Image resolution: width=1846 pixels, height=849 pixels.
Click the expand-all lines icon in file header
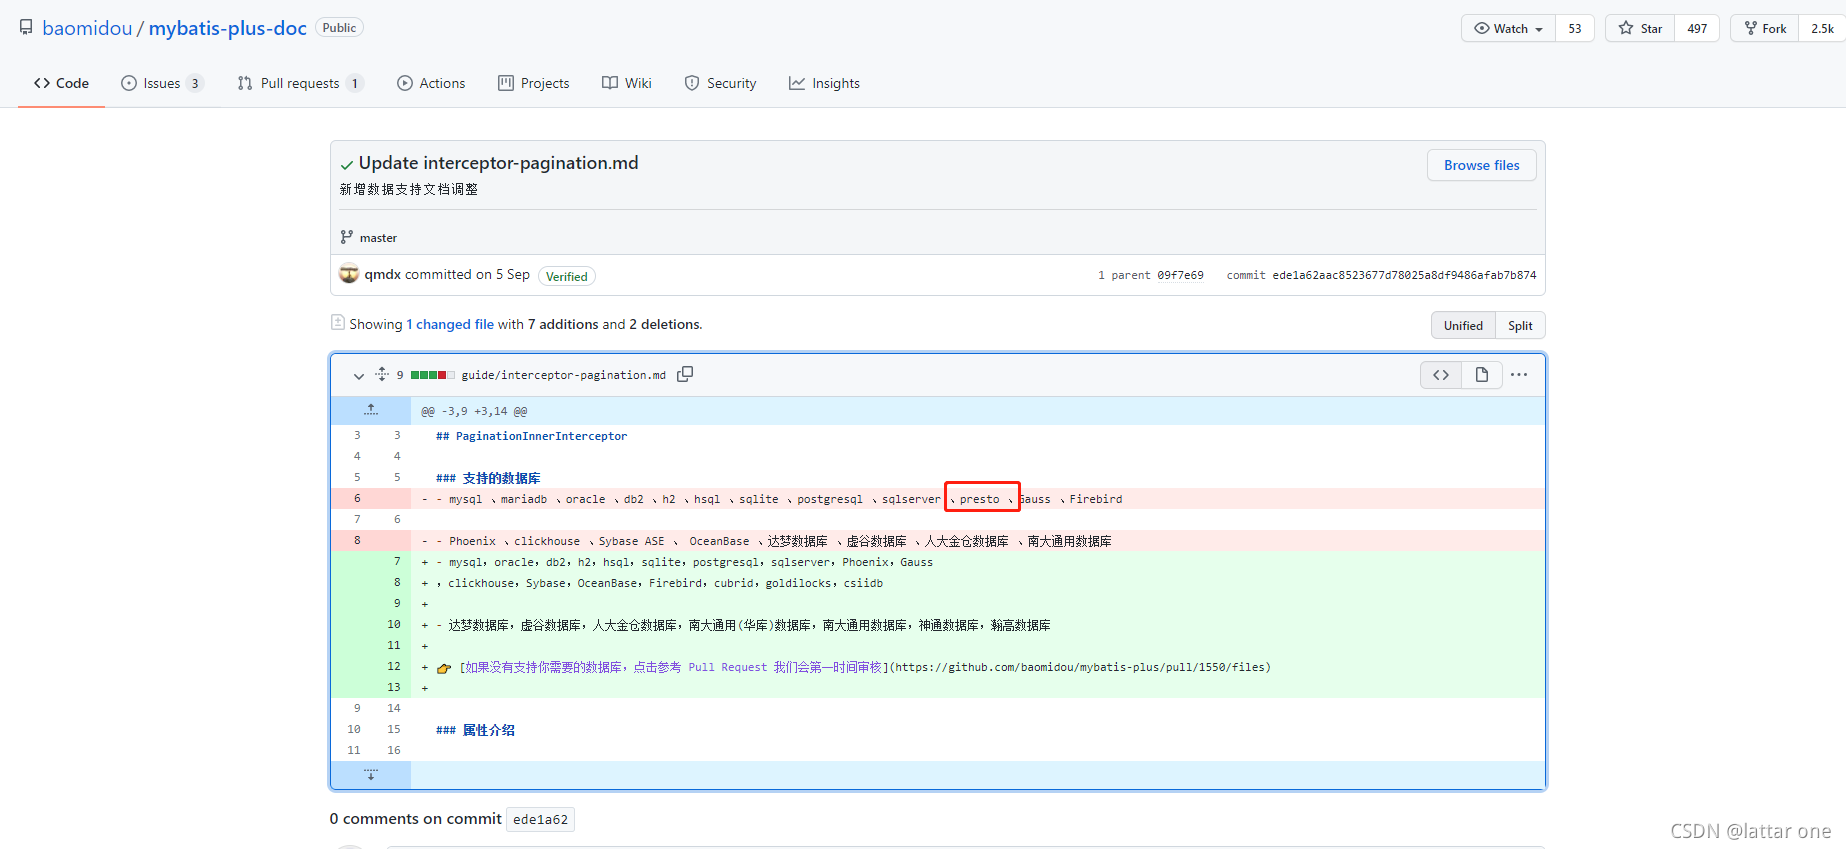(x=381, y=374)
